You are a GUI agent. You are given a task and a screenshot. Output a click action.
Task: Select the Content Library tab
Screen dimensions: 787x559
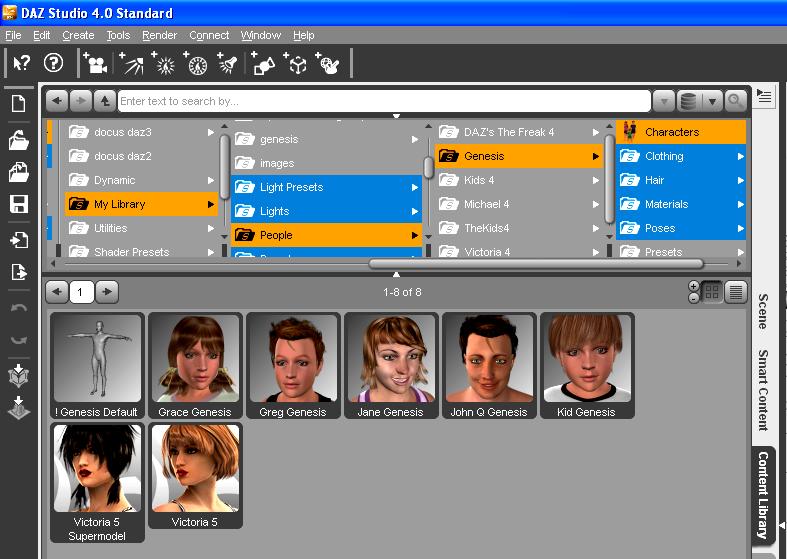click(x=763, y=495)
